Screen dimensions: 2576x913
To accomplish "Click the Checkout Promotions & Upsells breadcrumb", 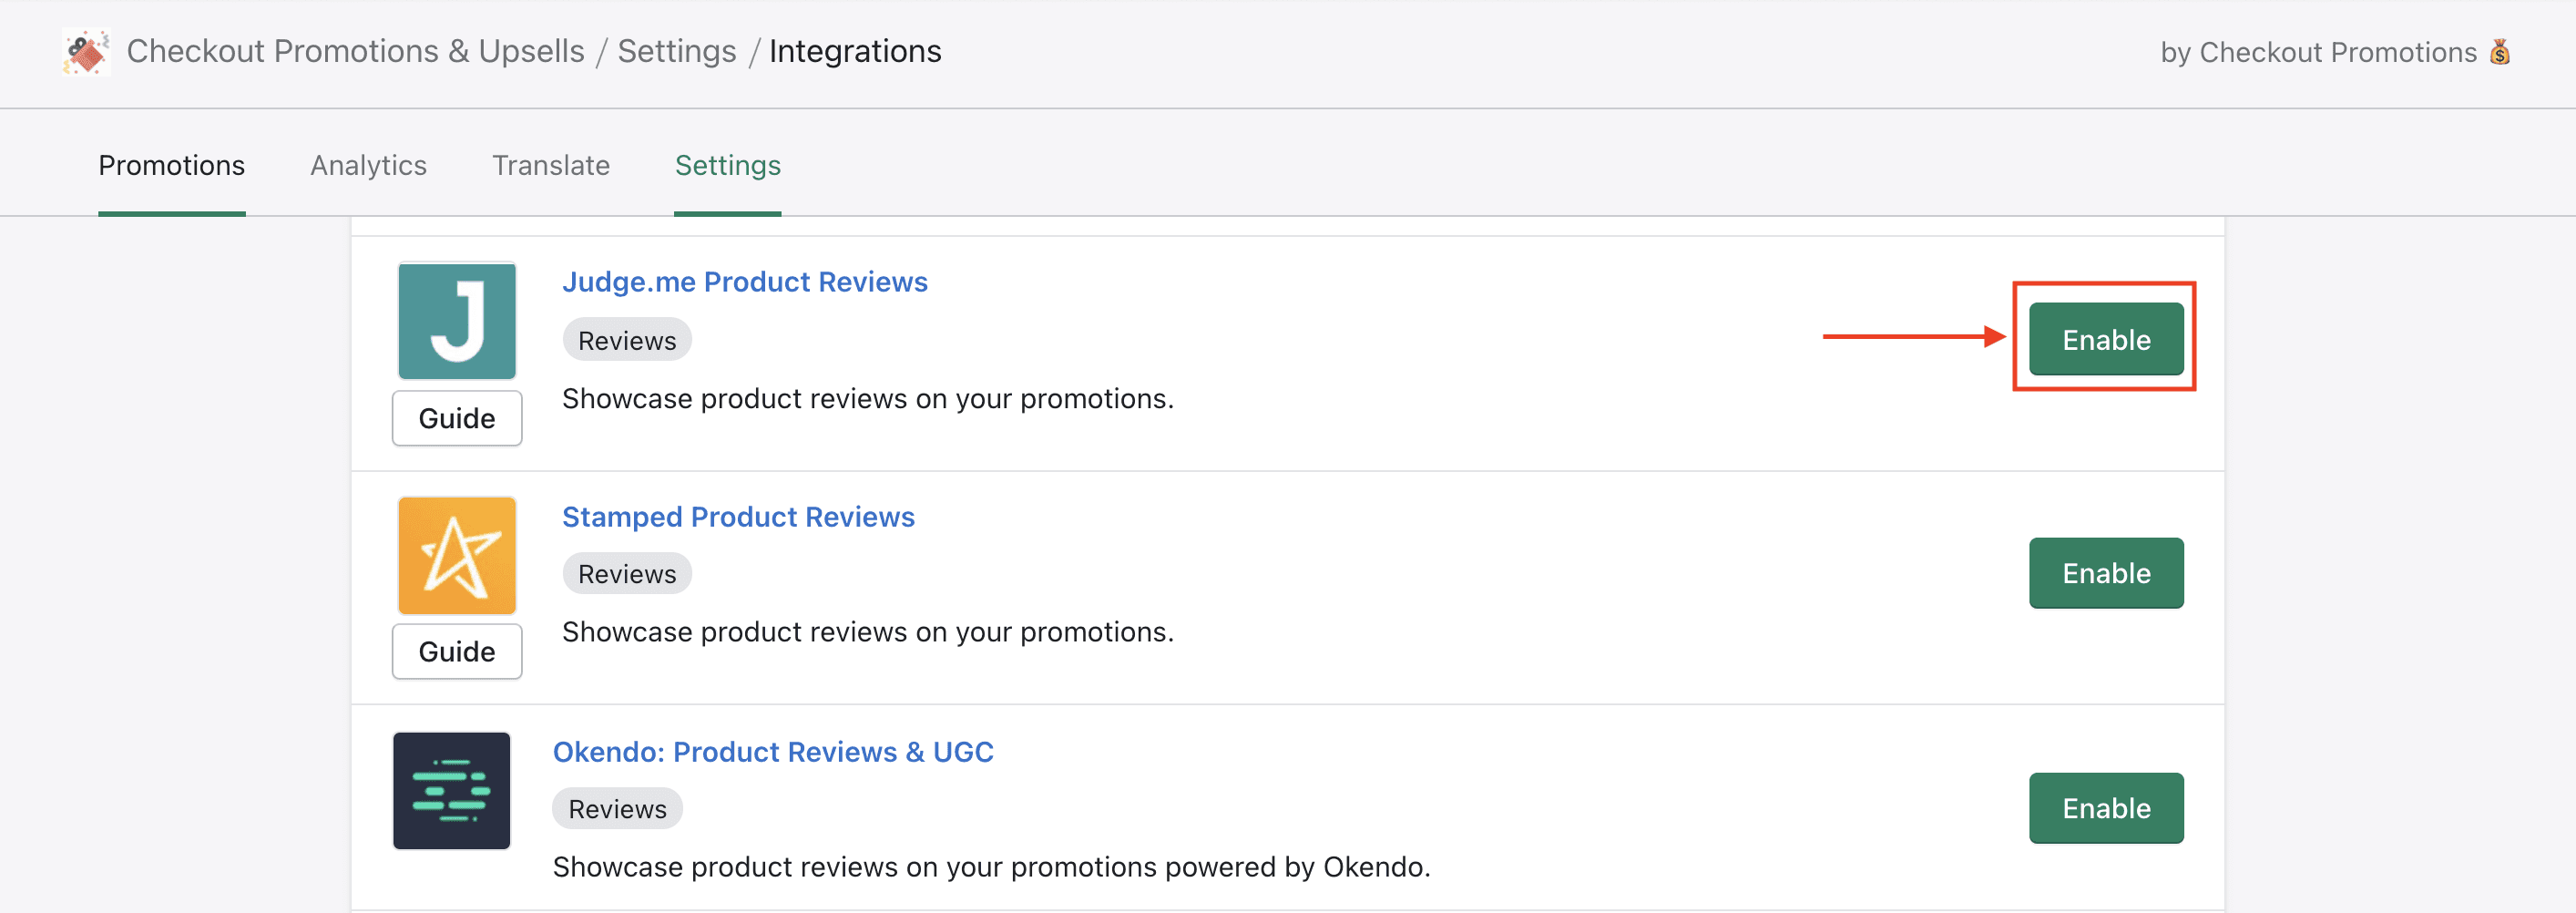I will [355, 51].
